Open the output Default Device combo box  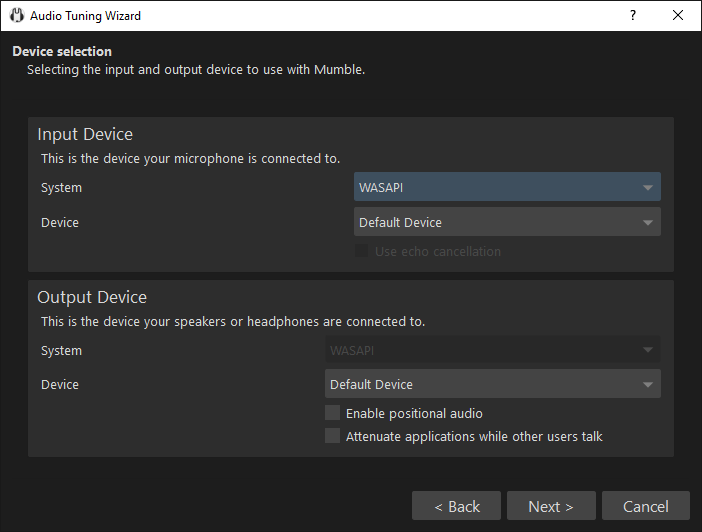click(x=480, y=384)
